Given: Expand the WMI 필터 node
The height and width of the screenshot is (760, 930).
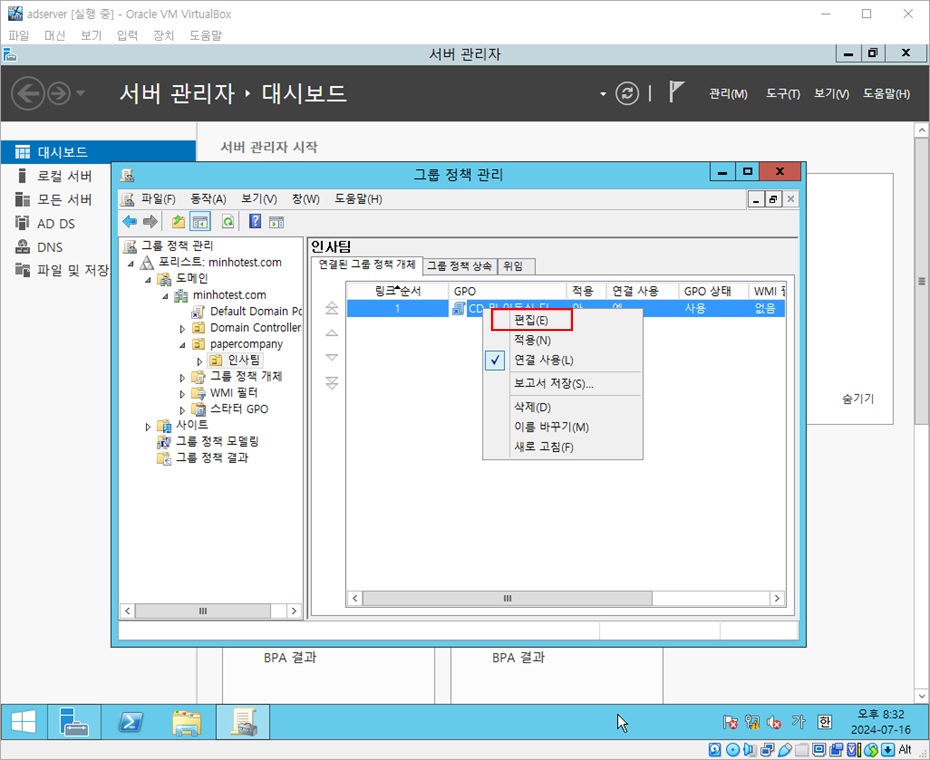Looking at the screenshot, I should [x=182, y=393].
